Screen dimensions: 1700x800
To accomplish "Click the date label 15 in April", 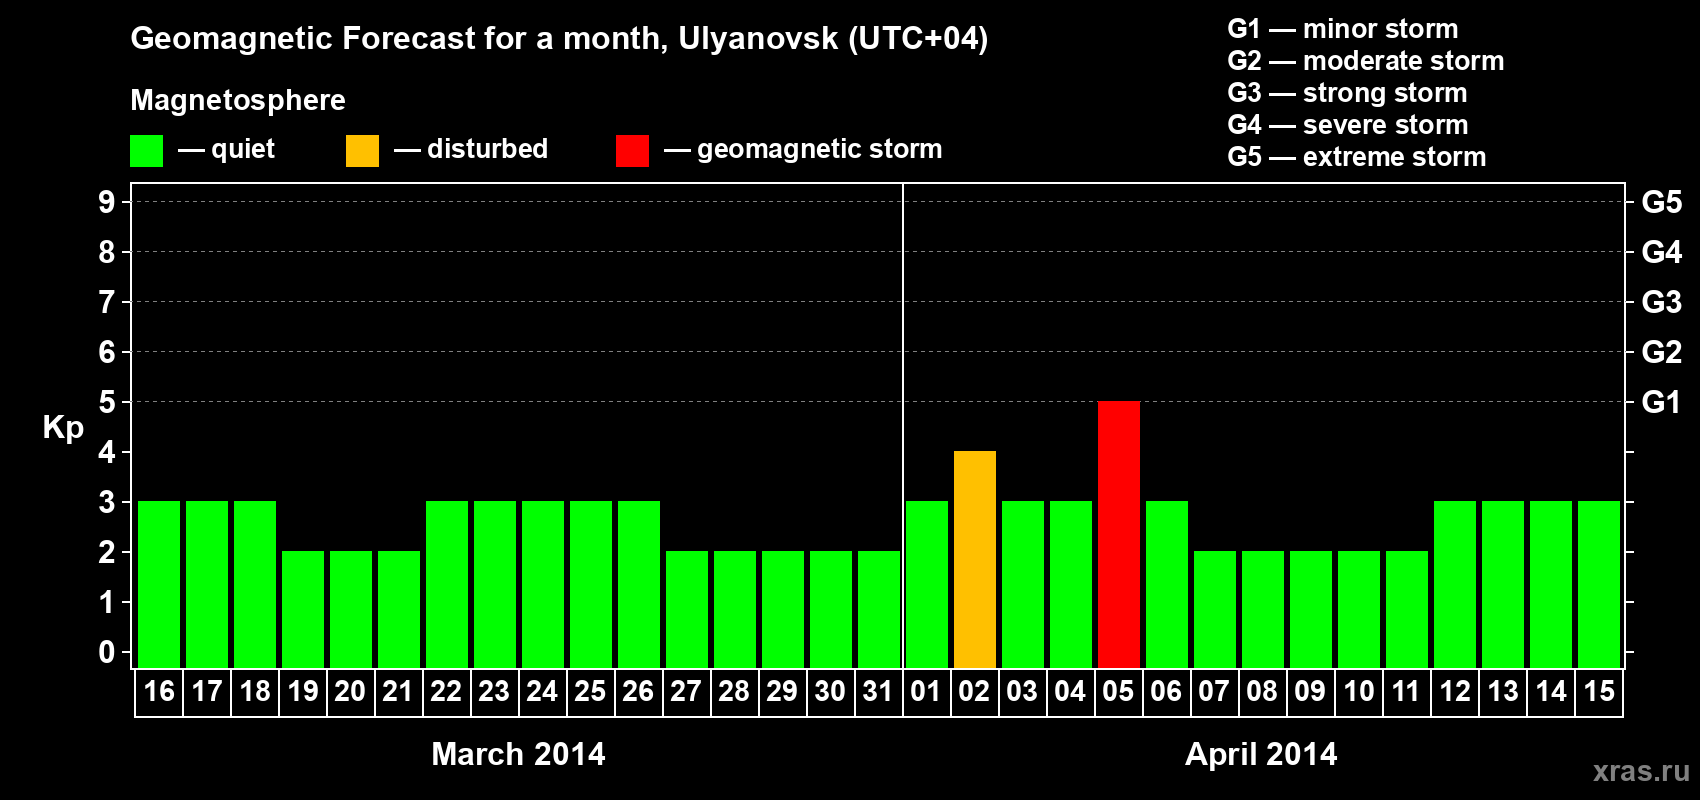I will pyautogui.click(x=1599, y=691).
